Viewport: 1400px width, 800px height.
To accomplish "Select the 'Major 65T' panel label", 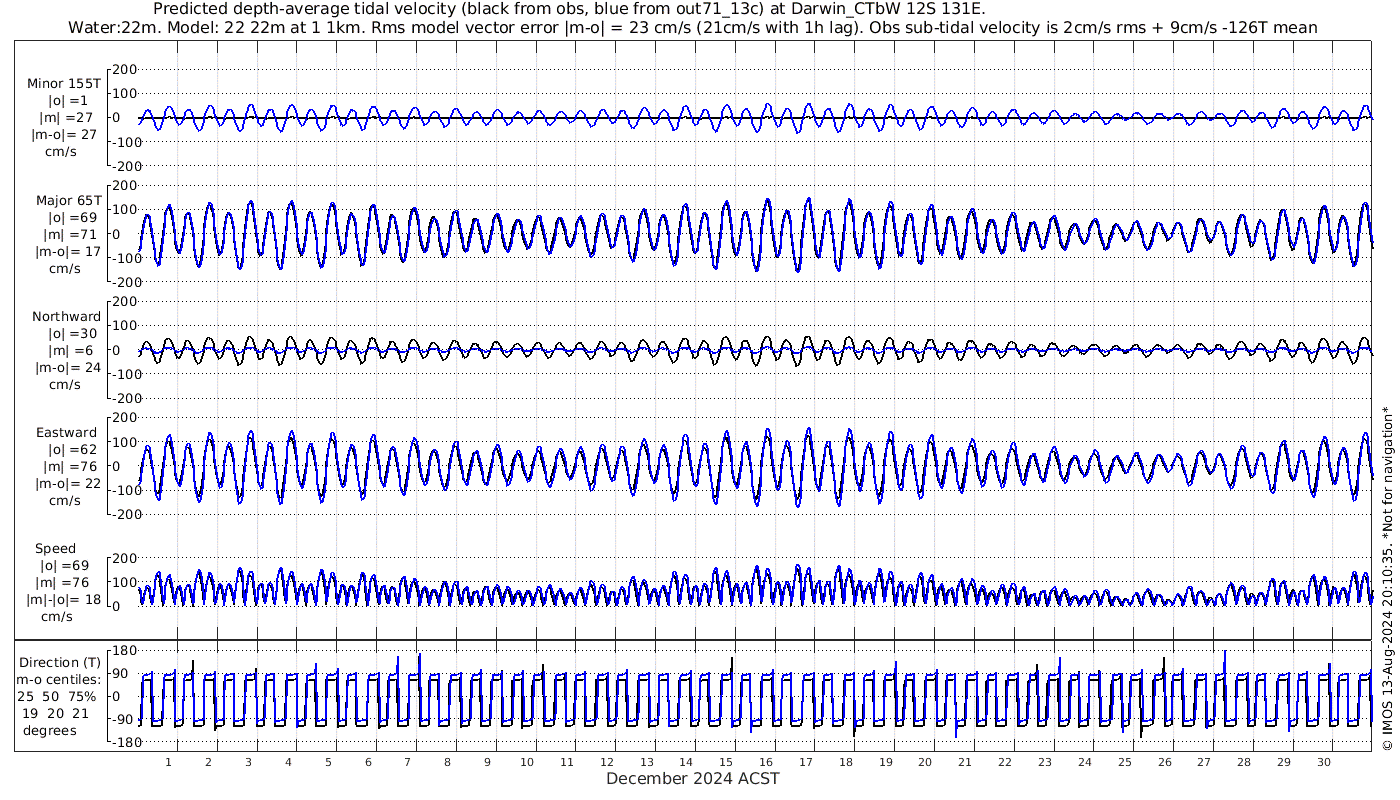I will (68, 201).
